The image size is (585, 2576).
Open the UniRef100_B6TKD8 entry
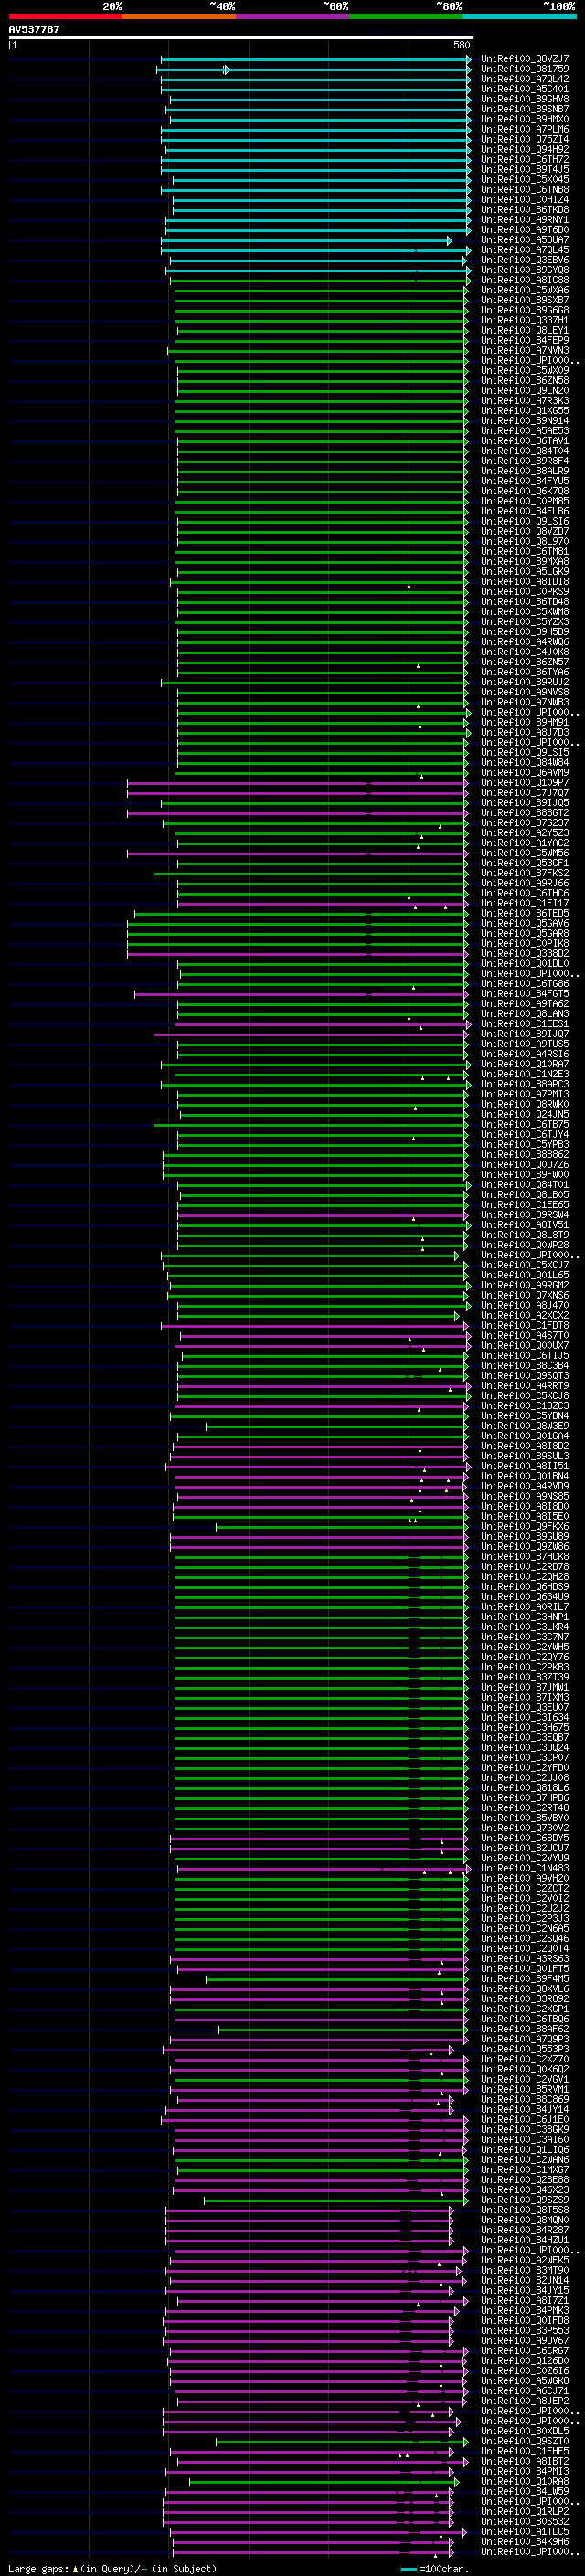[524, 209]
